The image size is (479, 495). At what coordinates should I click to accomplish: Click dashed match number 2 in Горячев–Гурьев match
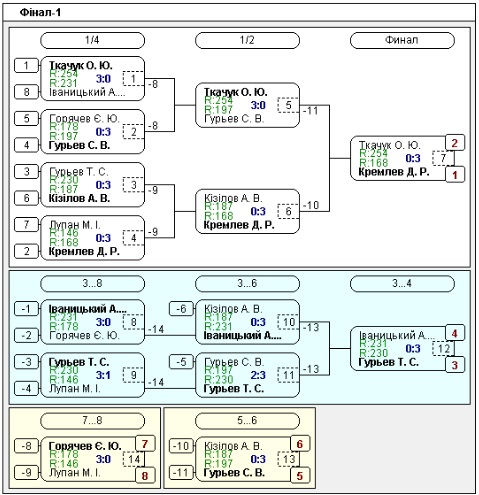[133, 132]
